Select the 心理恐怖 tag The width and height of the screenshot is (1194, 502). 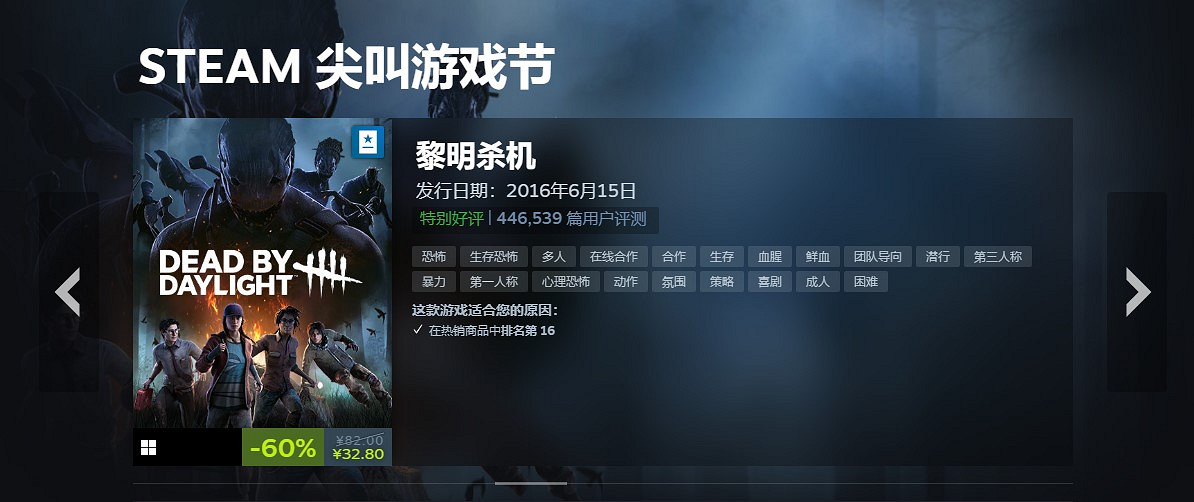pyautogui.click(x=566, y=282)
